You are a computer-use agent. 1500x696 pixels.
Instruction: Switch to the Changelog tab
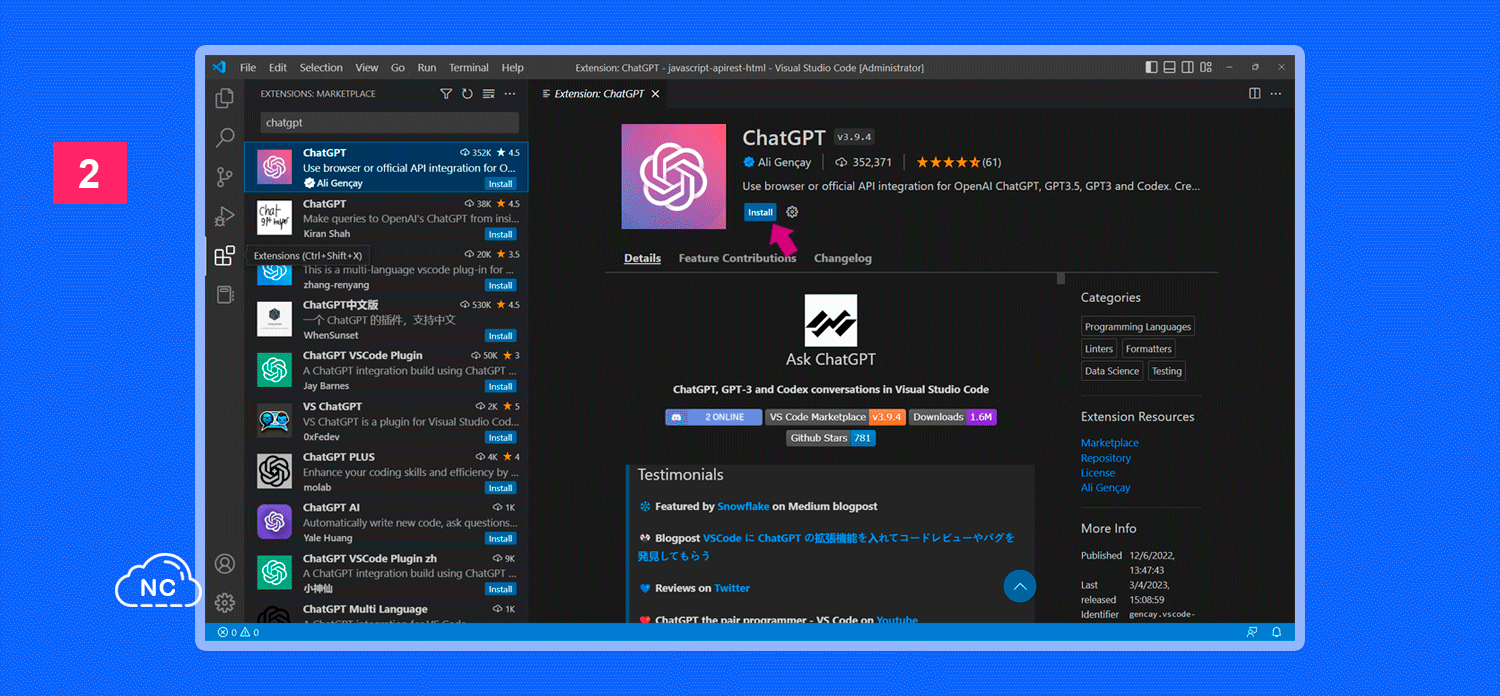coord(843,258)
